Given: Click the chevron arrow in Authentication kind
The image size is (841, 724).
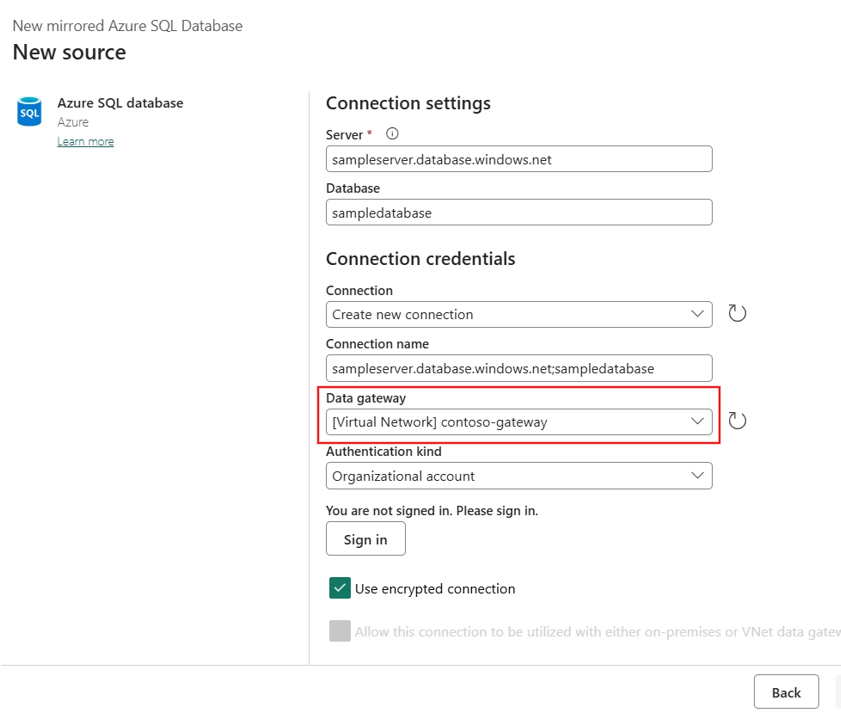Looking at the screenshot, I should pos(697,476).
